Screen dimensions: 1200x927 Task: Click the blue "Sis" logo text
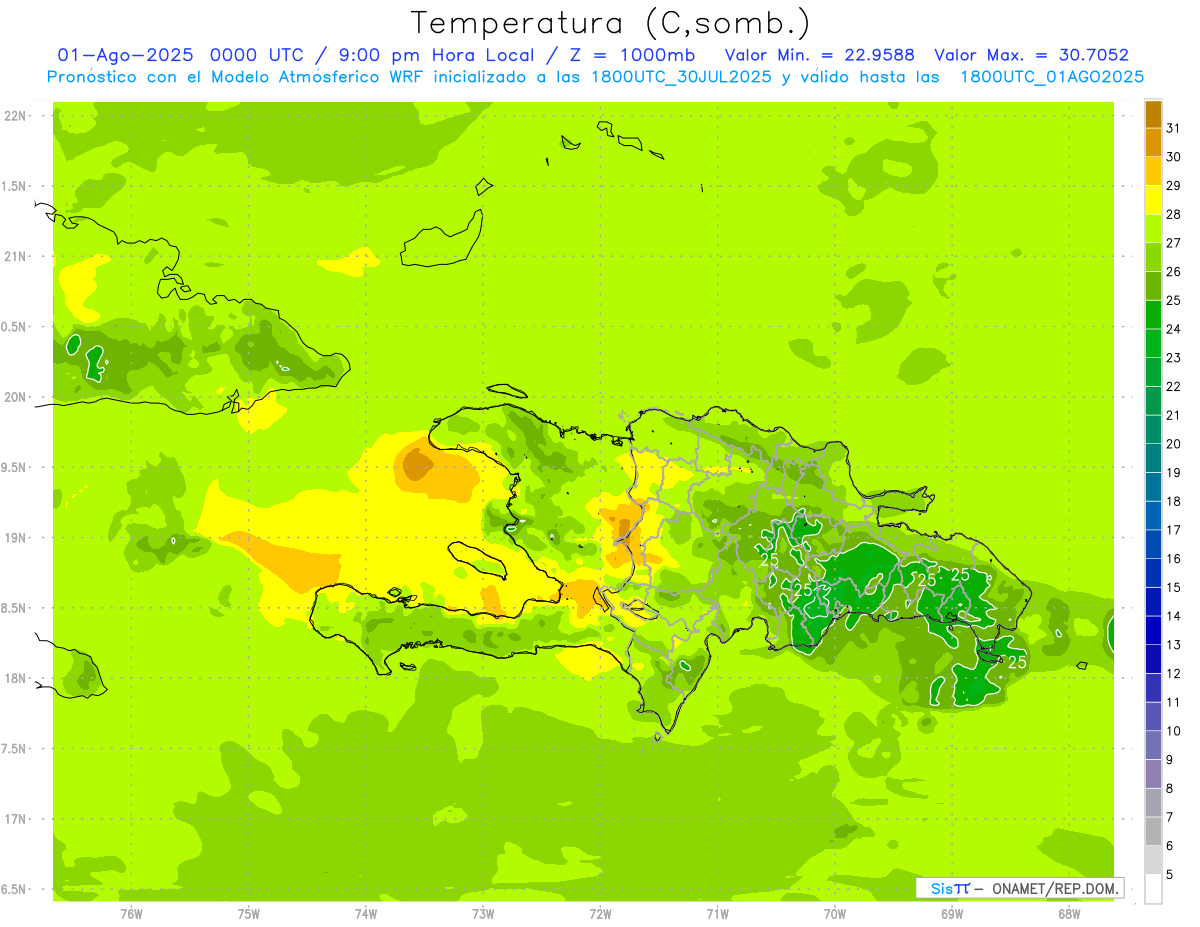[x=941, y=888]
